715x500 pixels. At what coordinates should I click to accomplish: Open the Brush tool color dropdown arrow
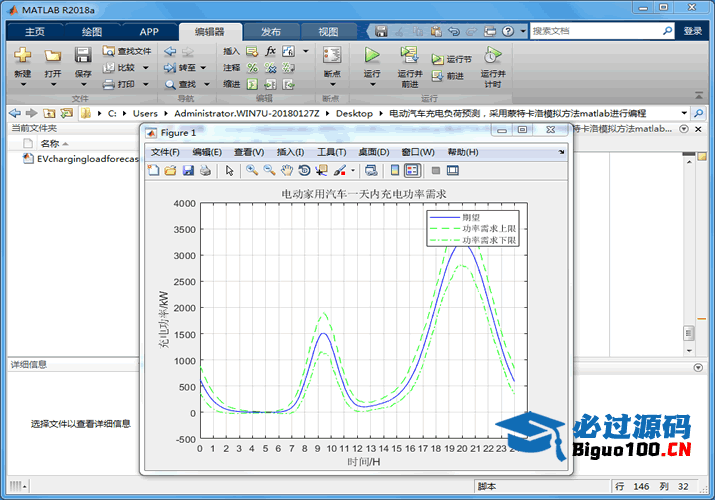353,171
